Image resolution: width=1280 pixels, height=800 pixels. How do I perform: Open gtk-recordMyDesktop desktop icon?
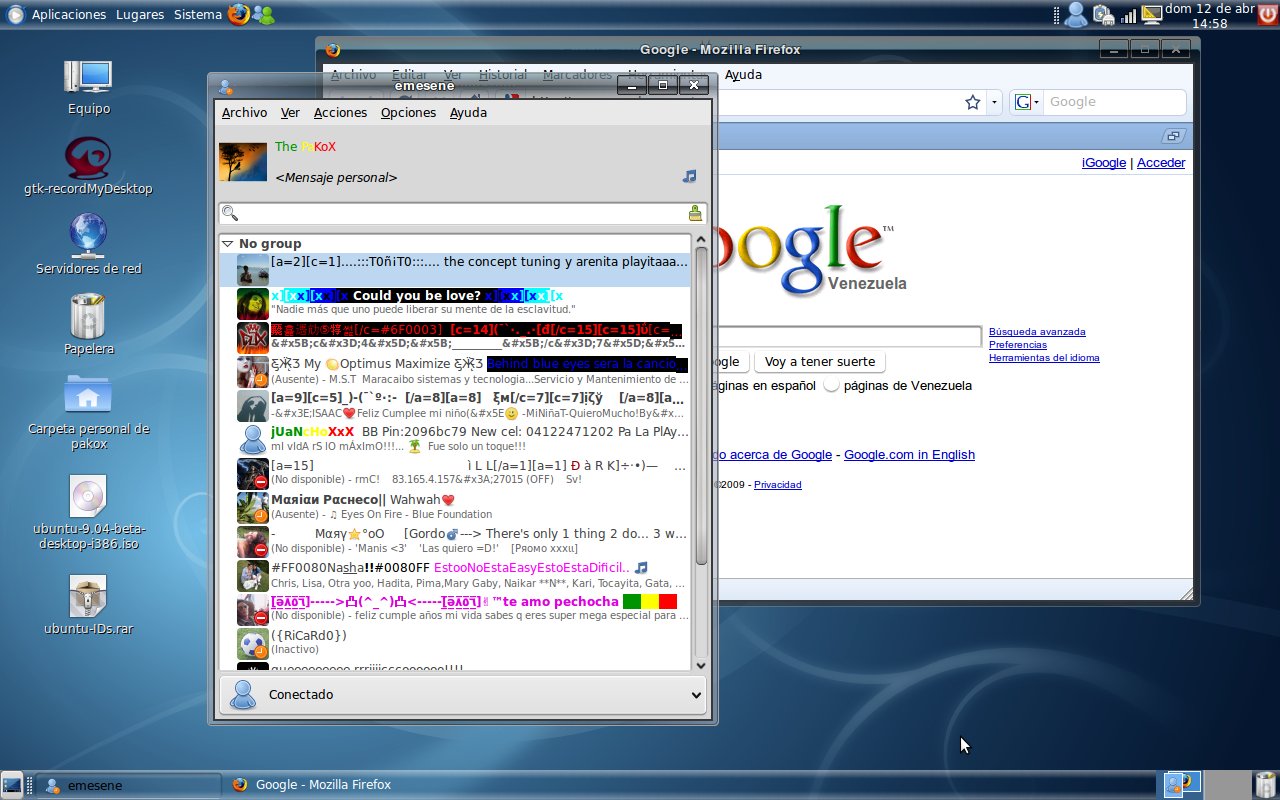click(89, 166)
